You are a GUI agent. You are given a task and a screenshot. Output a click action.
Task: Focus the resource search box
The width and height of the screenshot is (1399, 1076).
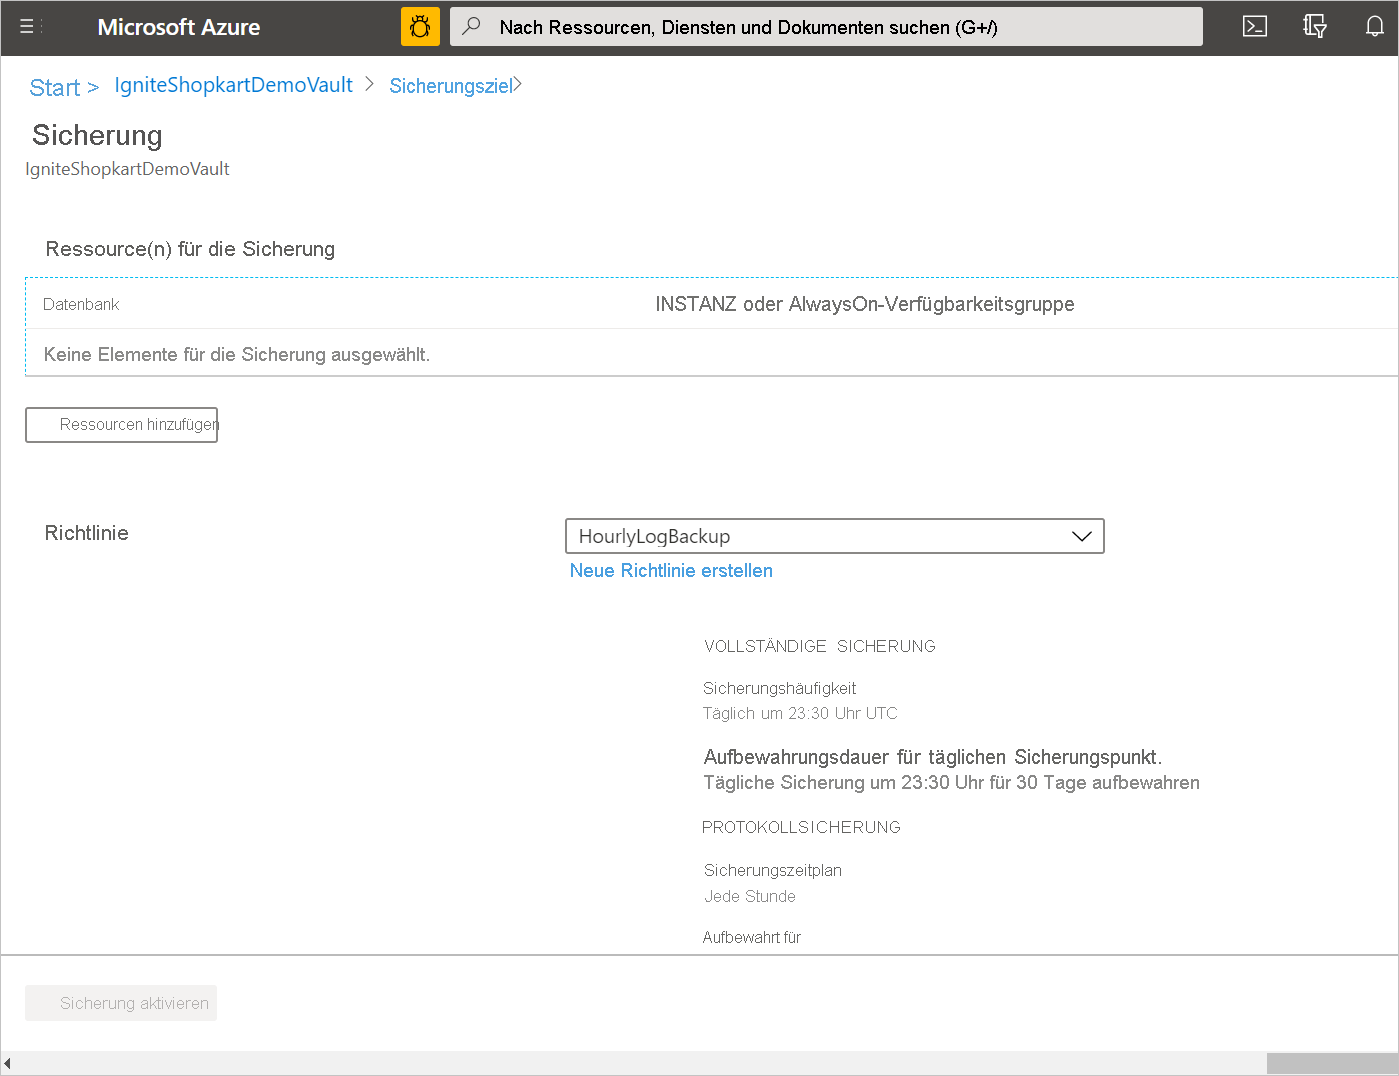840,27
